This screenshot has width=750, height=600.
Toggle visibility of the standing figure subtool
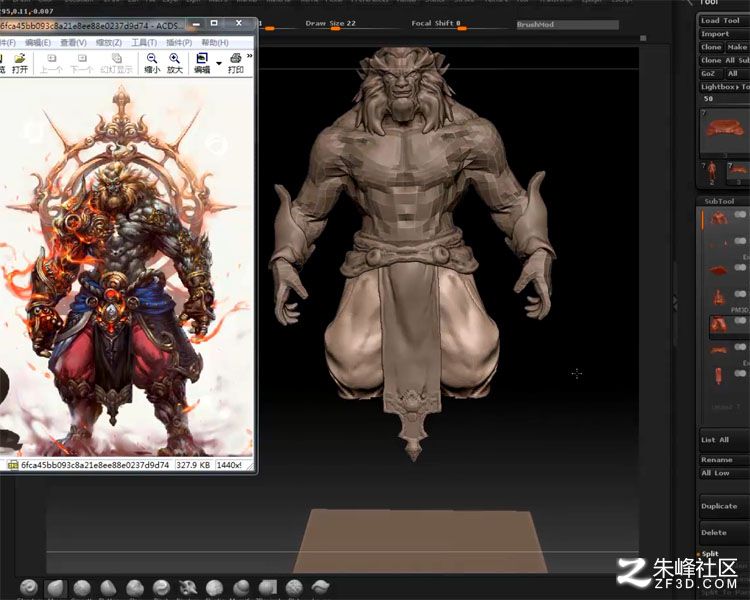tap(740, 294)
